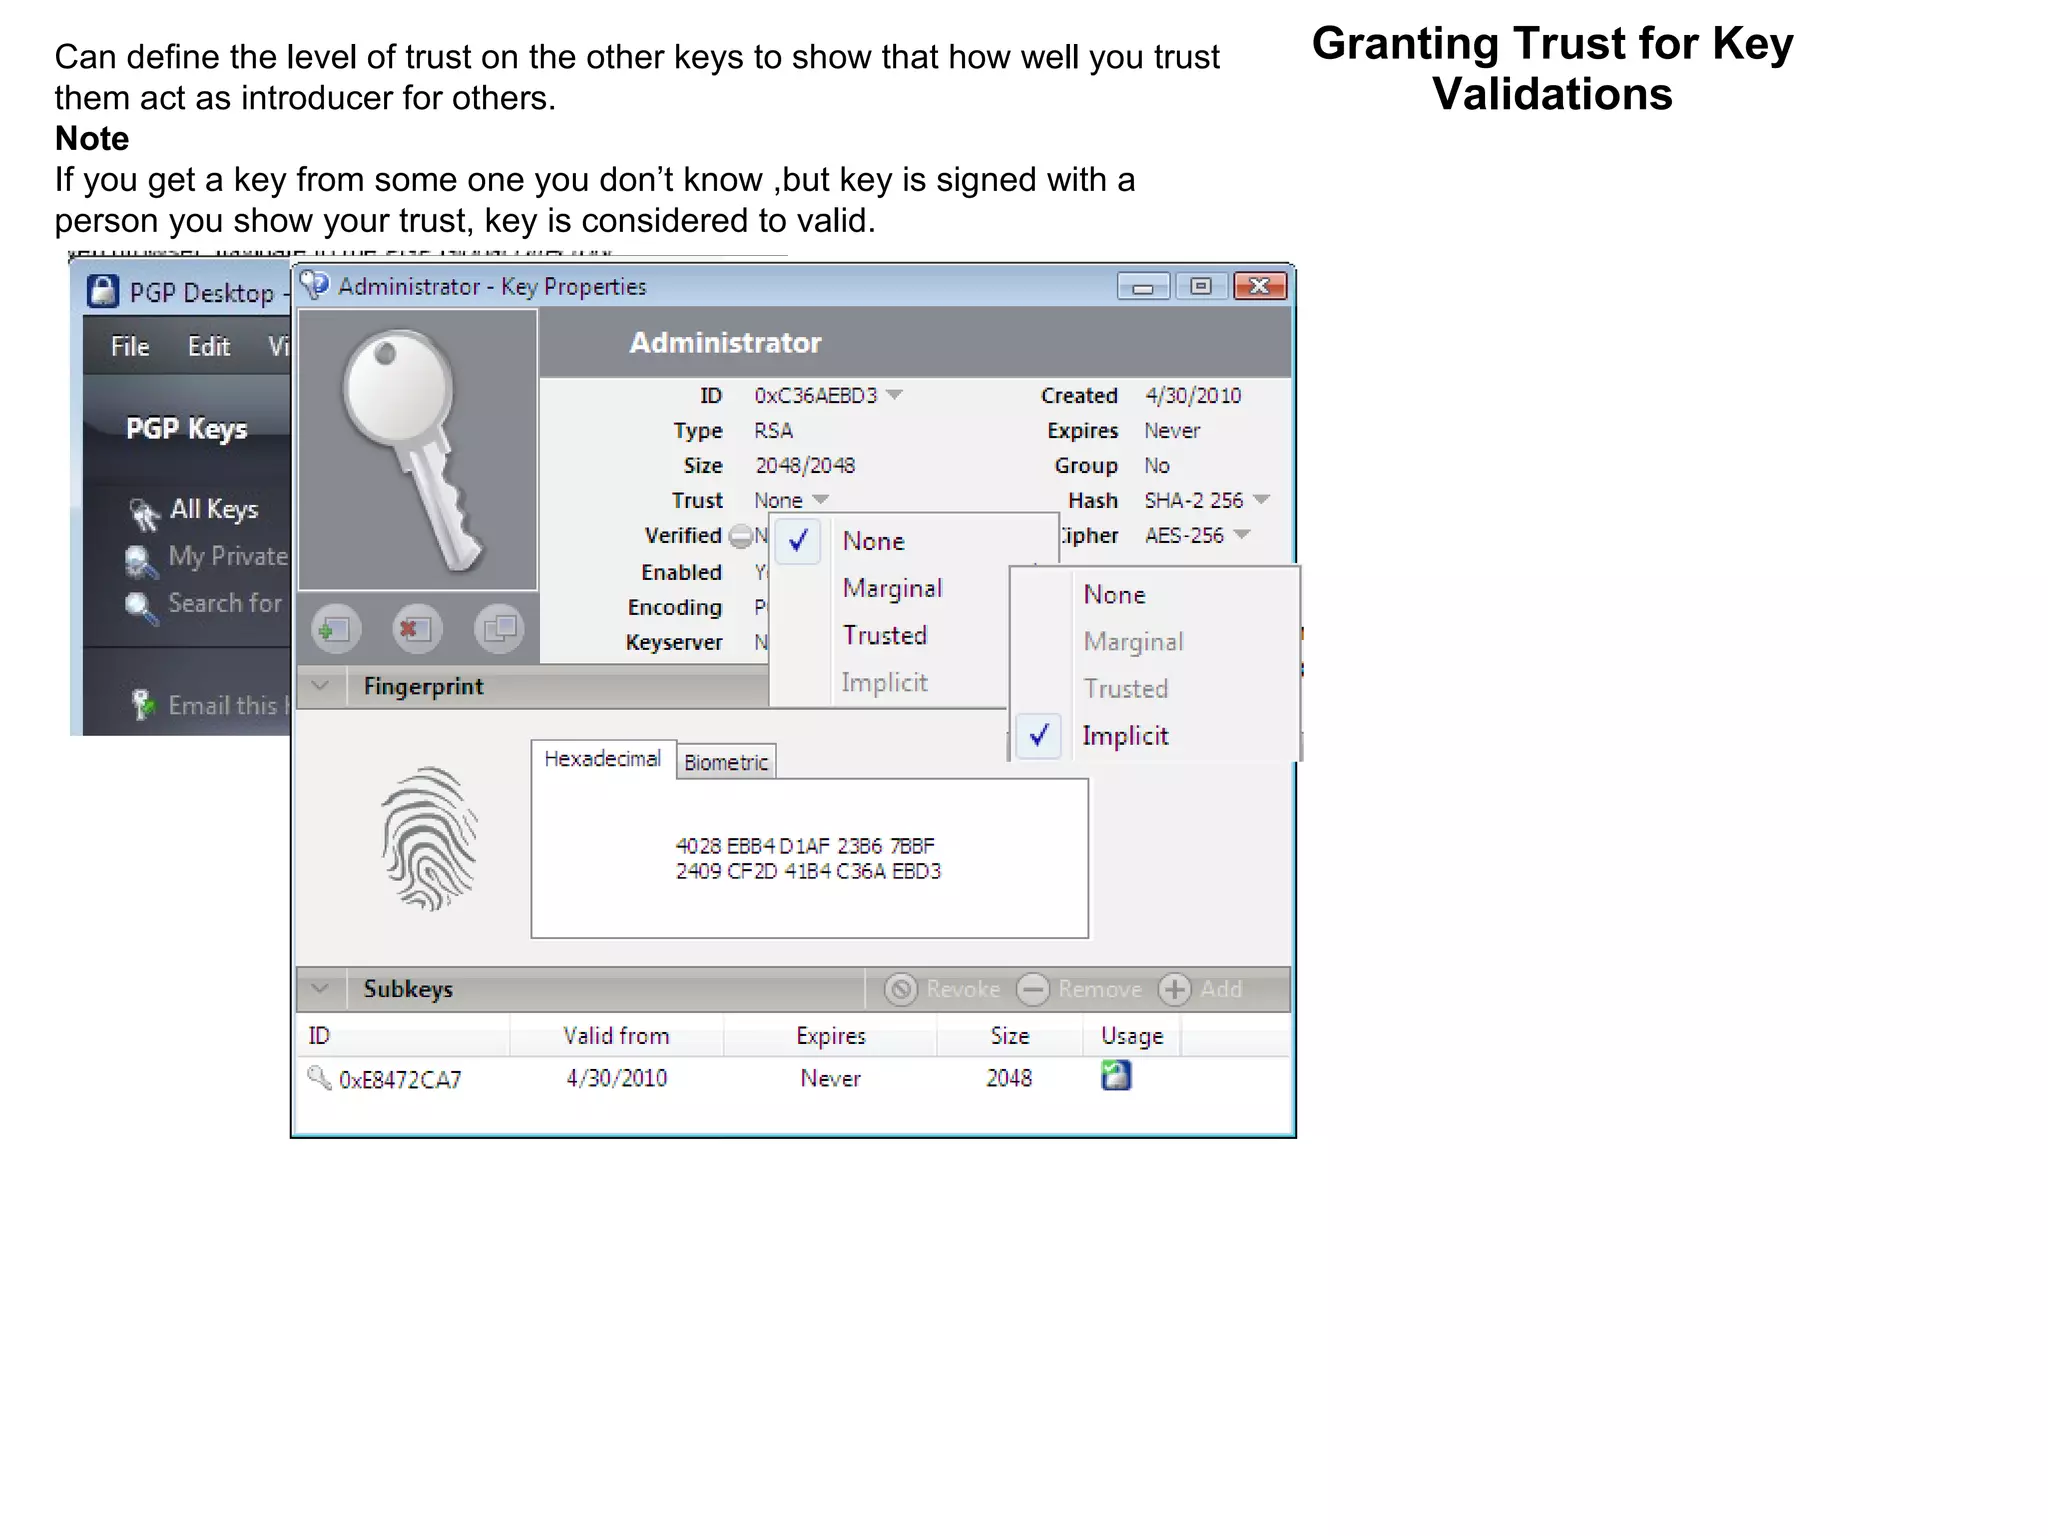
Task: Collapse the Fingerprint section
Action: 321,687
